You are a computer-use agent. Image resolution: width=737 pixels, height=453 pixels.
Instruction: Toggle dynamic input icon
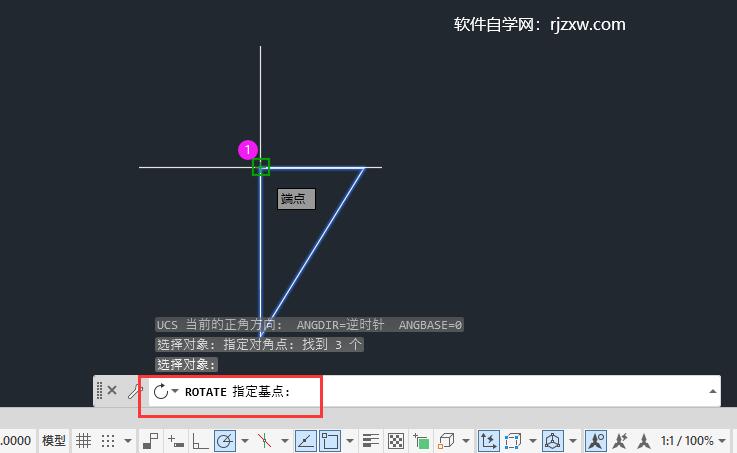[176, 441]
